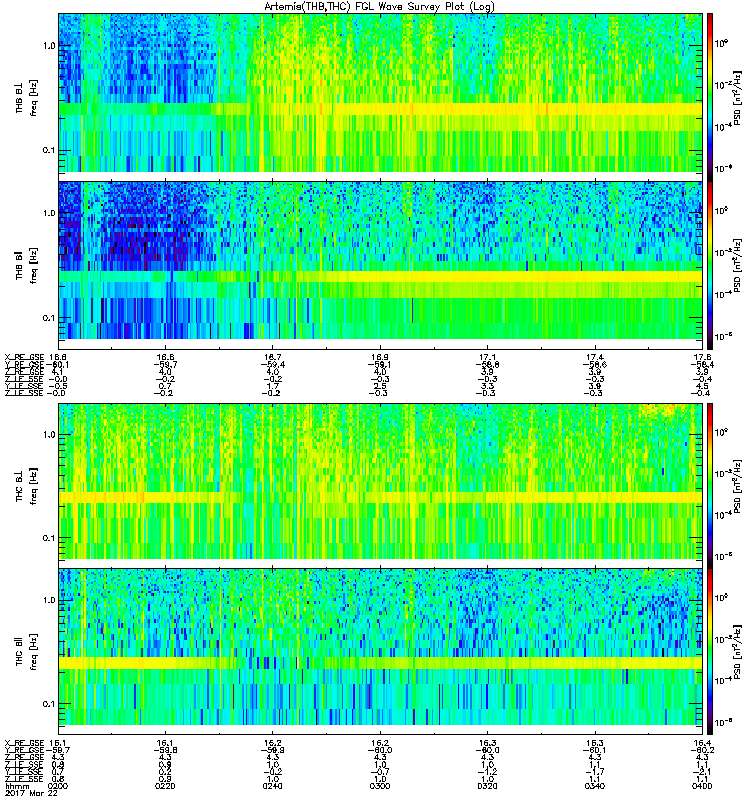Click the '1.0' frequency tick of THC B∥ panel
The width and height of the screenshot is (750, 800).
pyautogui.click(x=49, y=600)
